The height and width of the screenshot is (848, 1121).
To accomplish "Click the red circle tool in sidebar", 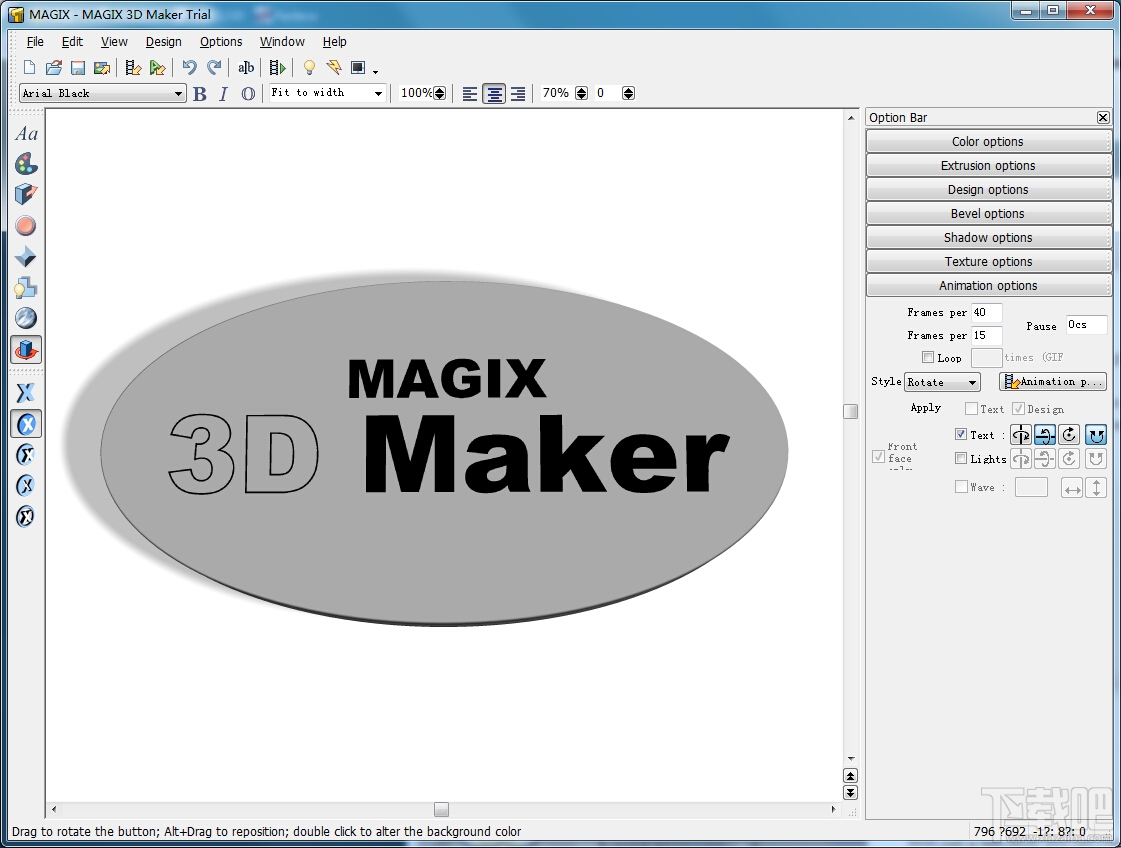I will click(26, 226).
